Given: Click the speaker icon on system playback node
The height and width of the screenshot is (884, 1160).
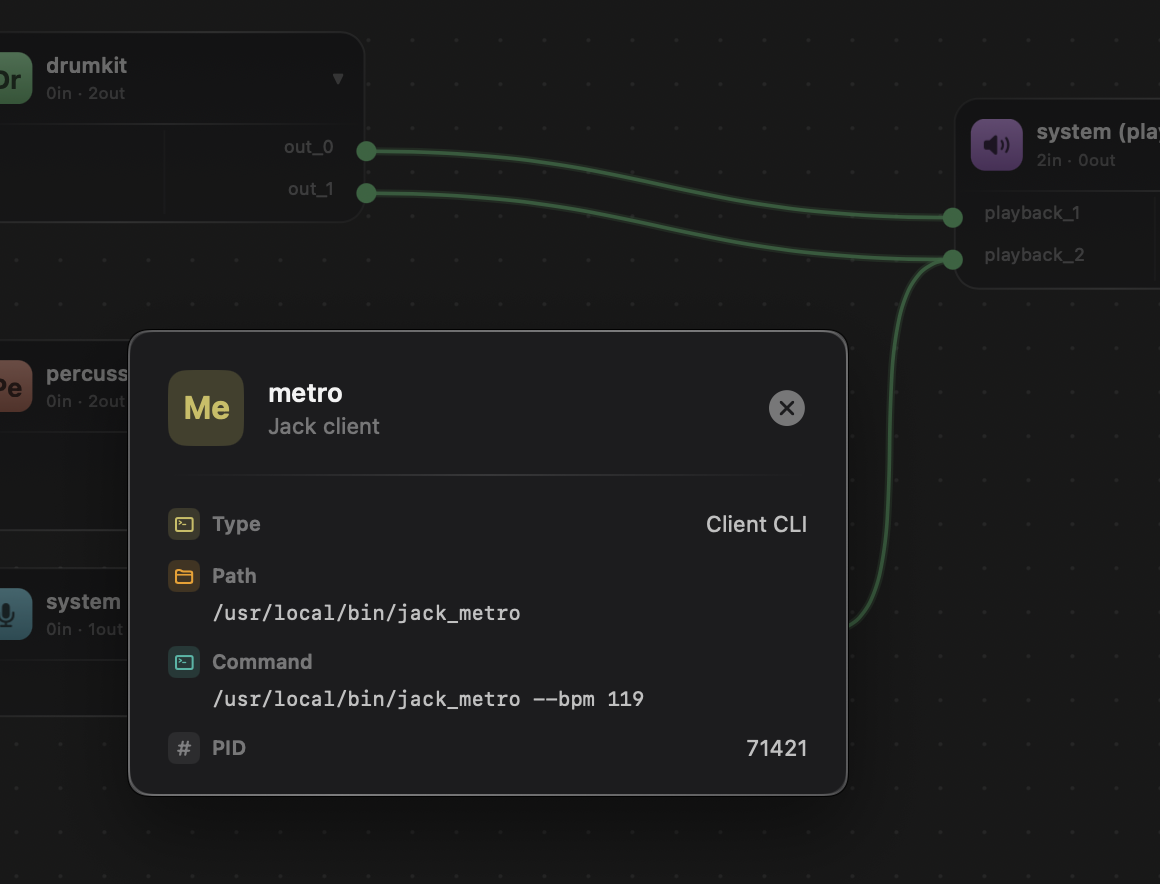Looking at the screenshot, I should click(x=996, y=144).
